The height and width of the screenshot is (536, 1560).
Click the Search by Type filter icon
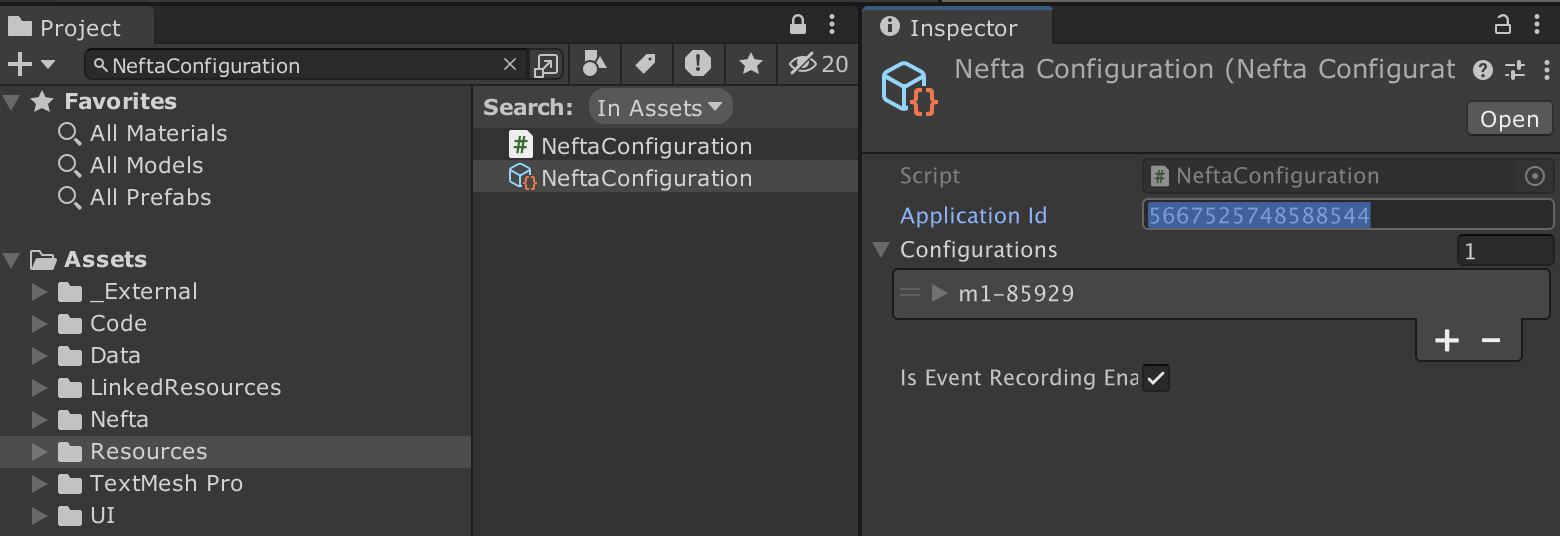tap(594, 65)
